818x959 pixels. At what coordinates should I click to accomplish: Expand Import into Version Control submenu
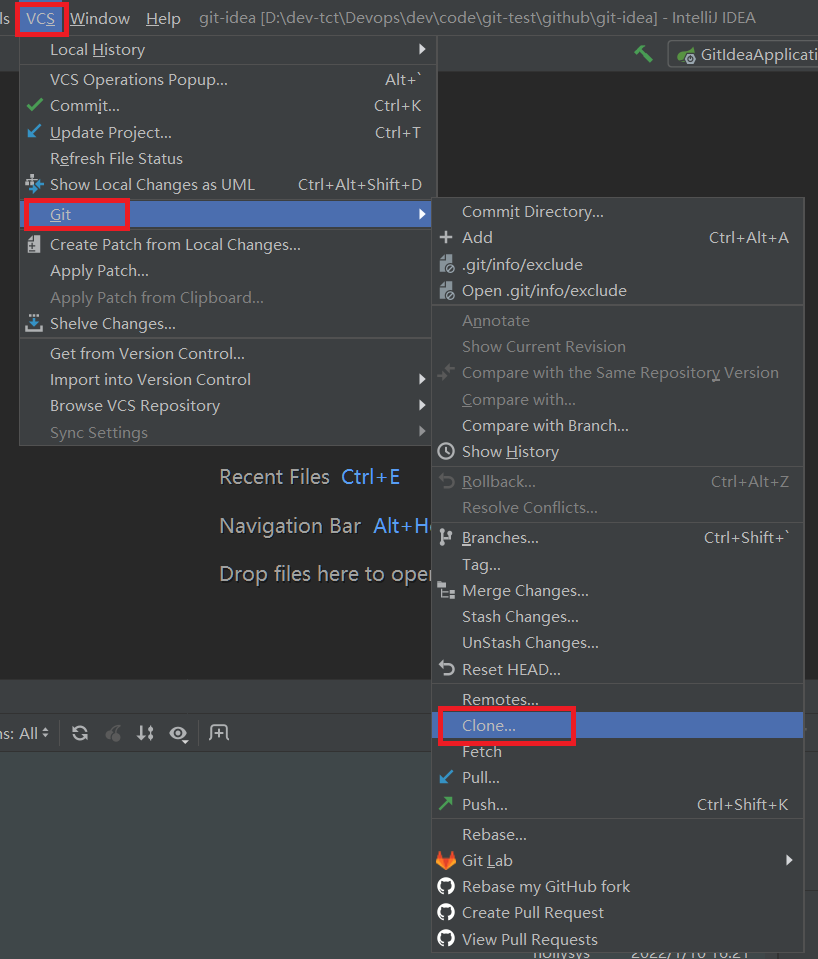226,380
